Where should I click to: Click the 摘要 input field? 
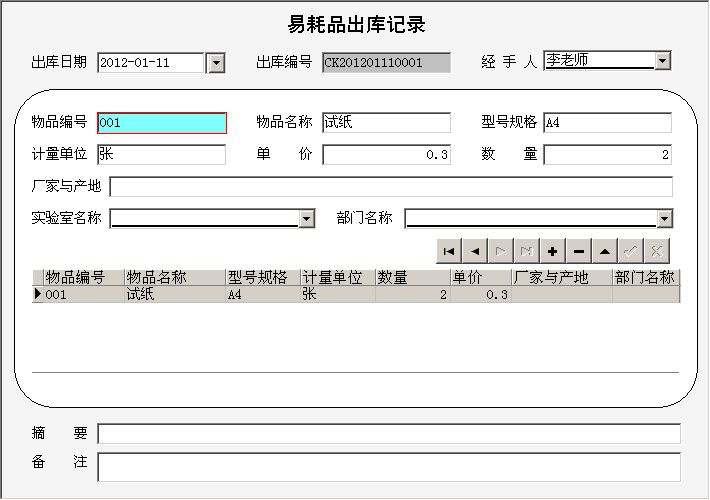point(389,433)
